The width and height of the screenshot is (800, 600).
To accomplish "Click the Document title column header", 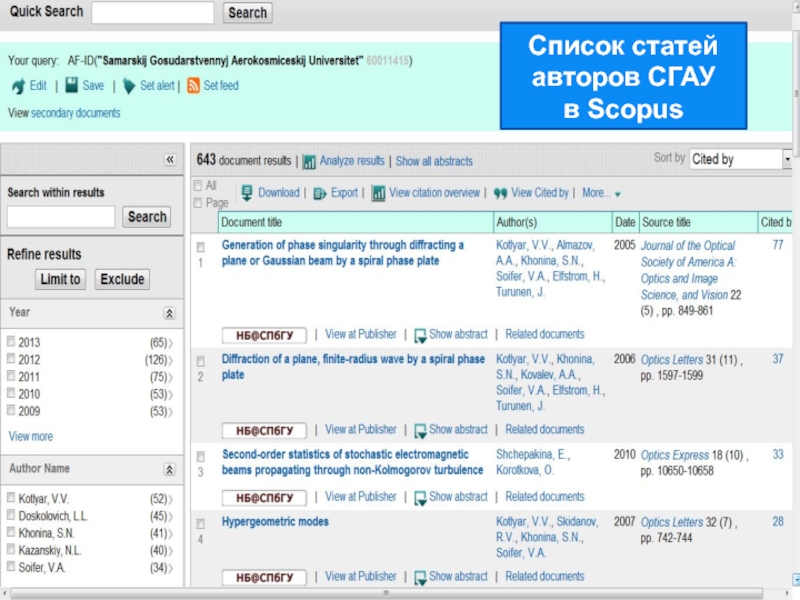I will tap(254, 222).
